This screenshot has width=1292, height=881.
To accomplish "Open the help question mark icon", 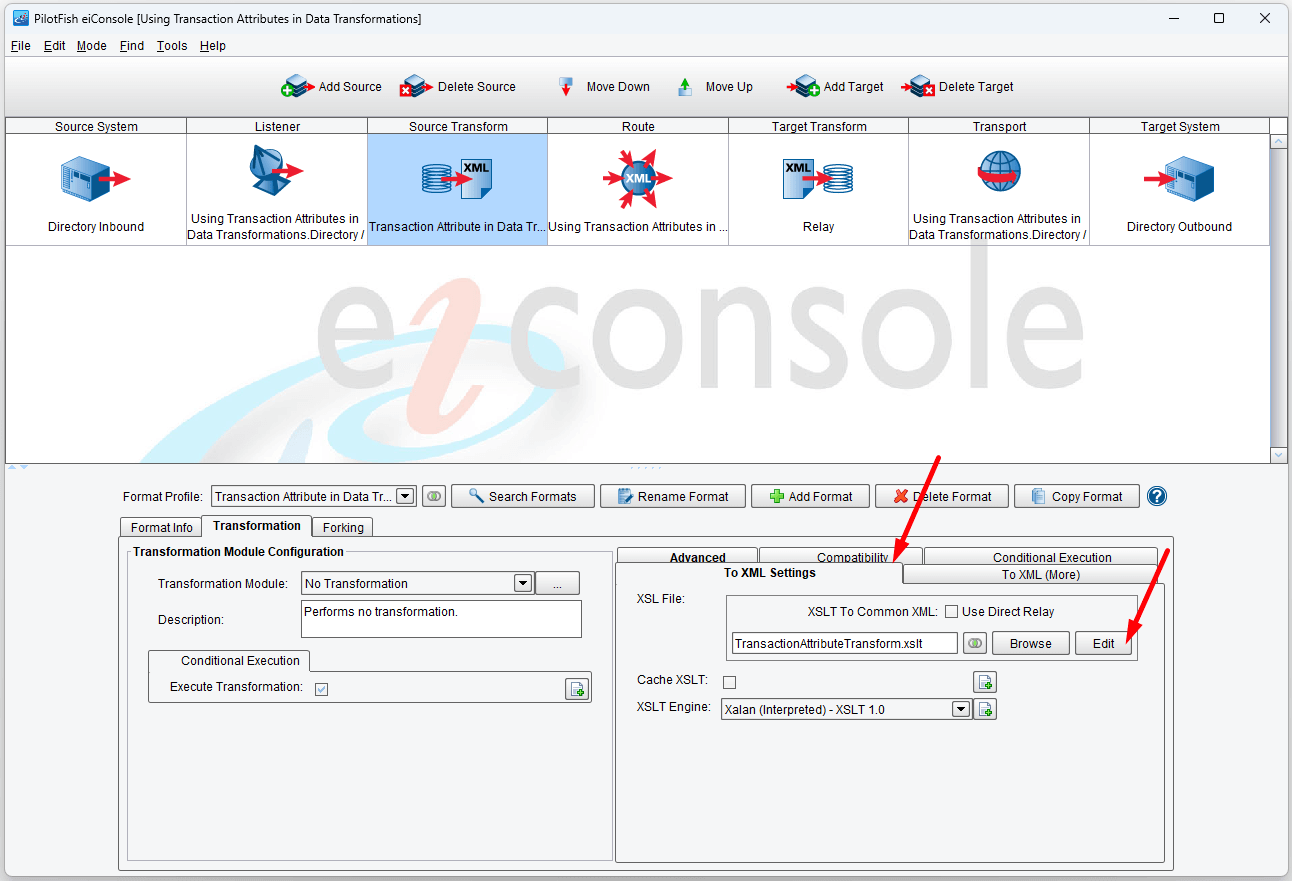I will [1157, 496].
